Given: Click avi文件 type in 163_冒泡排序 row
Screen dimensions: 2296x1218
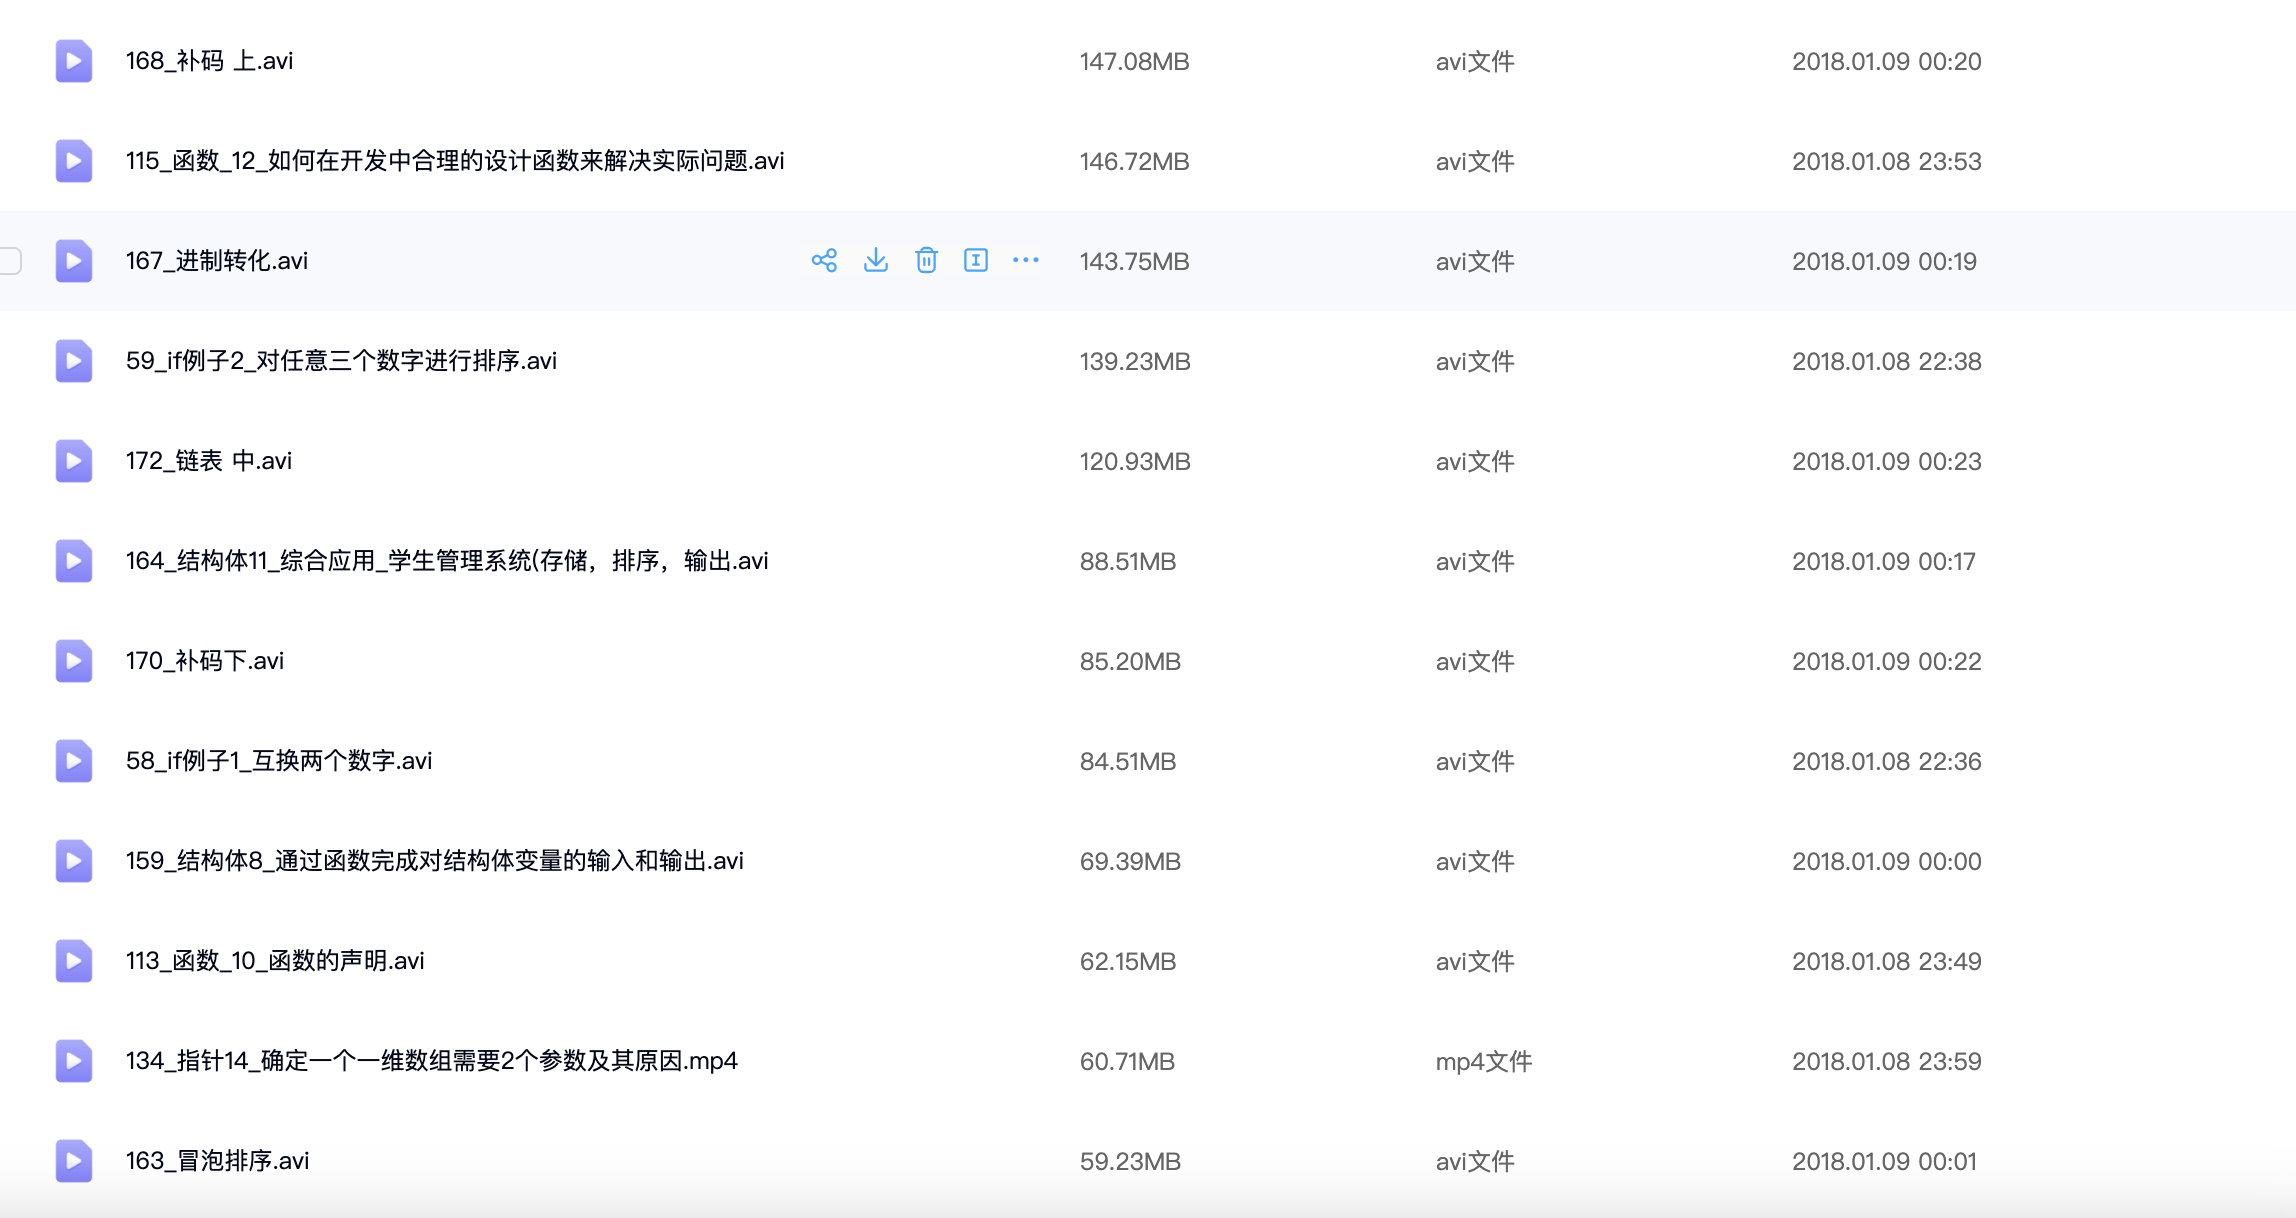Looking at the screenshot, I should pos(1475,1162).
